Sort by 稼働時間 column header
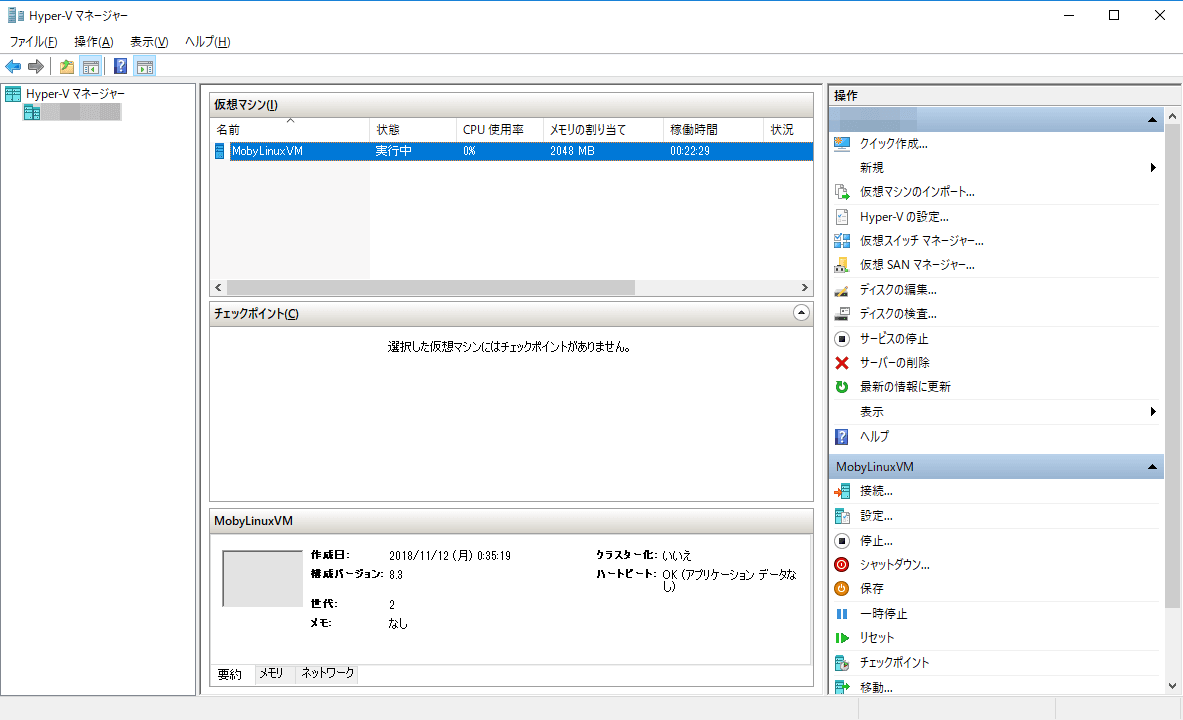This screenshot has width=1183, height=720. (713, 130)
